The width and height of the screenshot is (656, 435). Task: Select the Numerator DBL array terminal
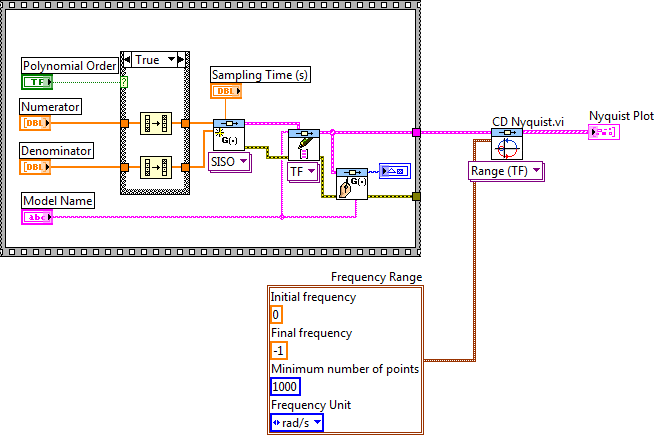point(35,123)
